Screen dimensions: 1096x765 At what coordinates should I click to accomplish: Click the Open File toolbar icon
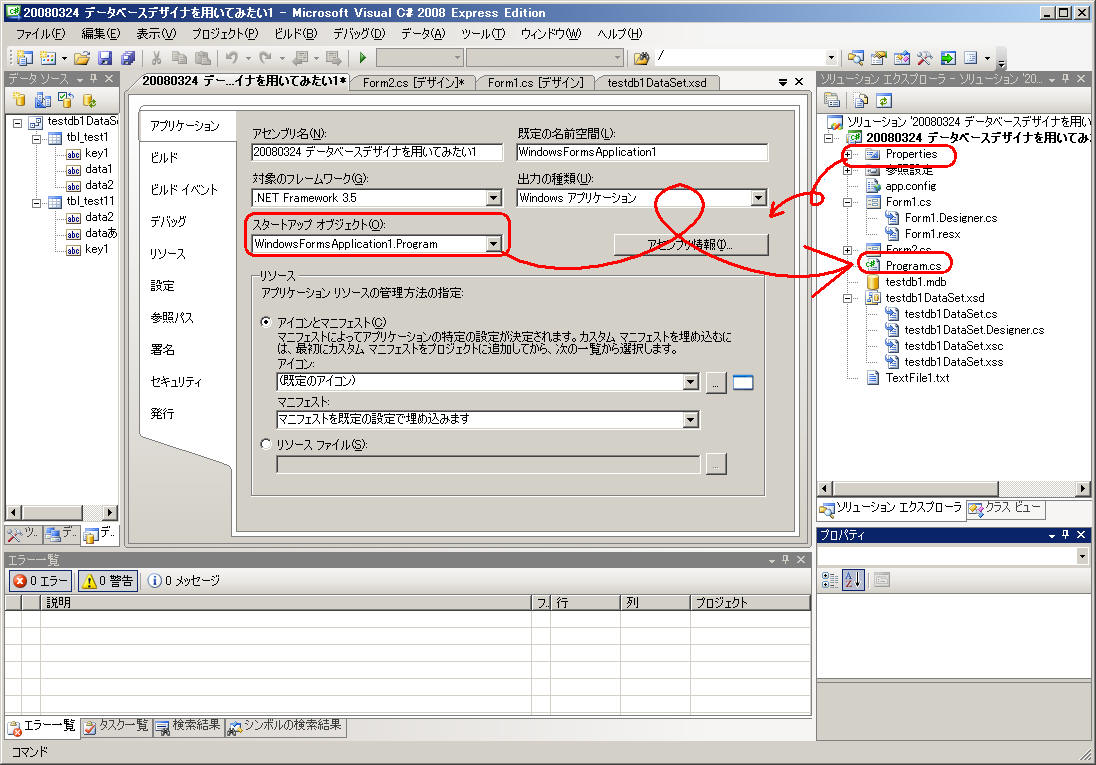[82, 58]
